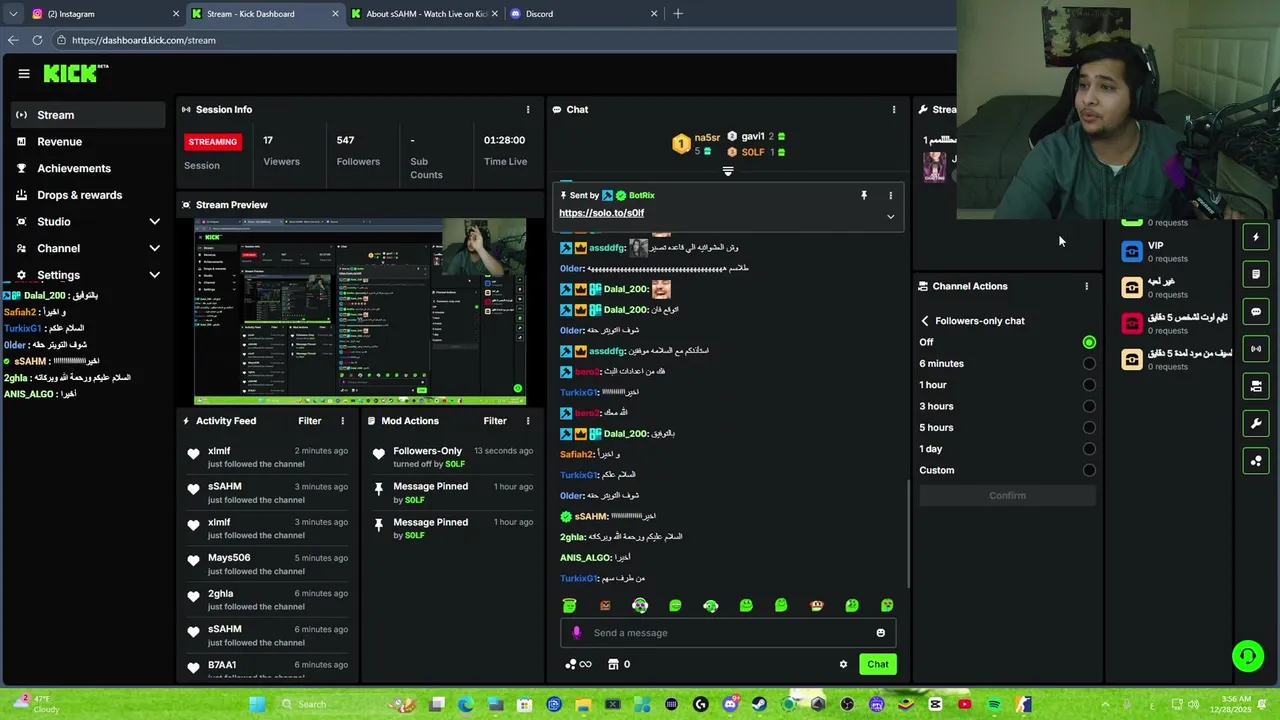Open Chat panel three-dot options menu
The height and width of the screenshot is (720, 1280).
point(894,110)
